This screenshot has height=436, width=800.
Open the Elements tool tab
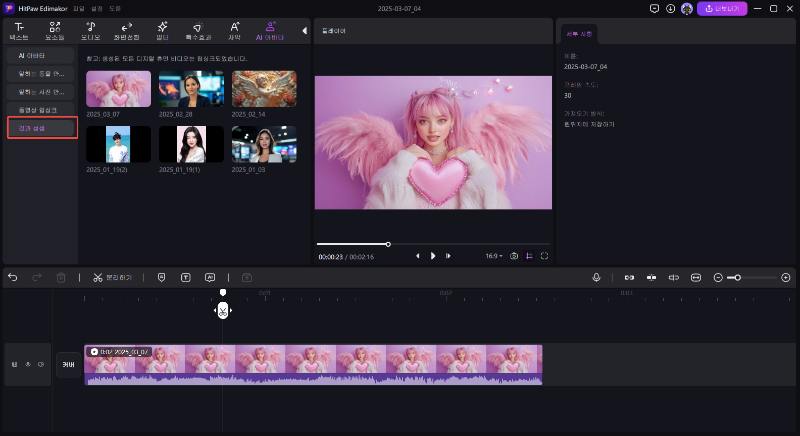tap(55, 31)
